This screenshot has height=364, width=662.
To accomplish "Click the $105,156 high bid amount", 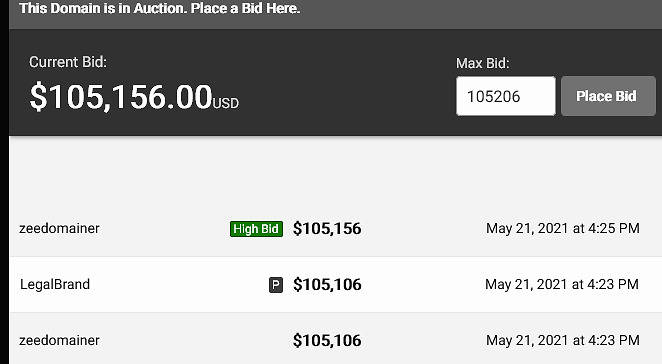I will pos(327,229).
